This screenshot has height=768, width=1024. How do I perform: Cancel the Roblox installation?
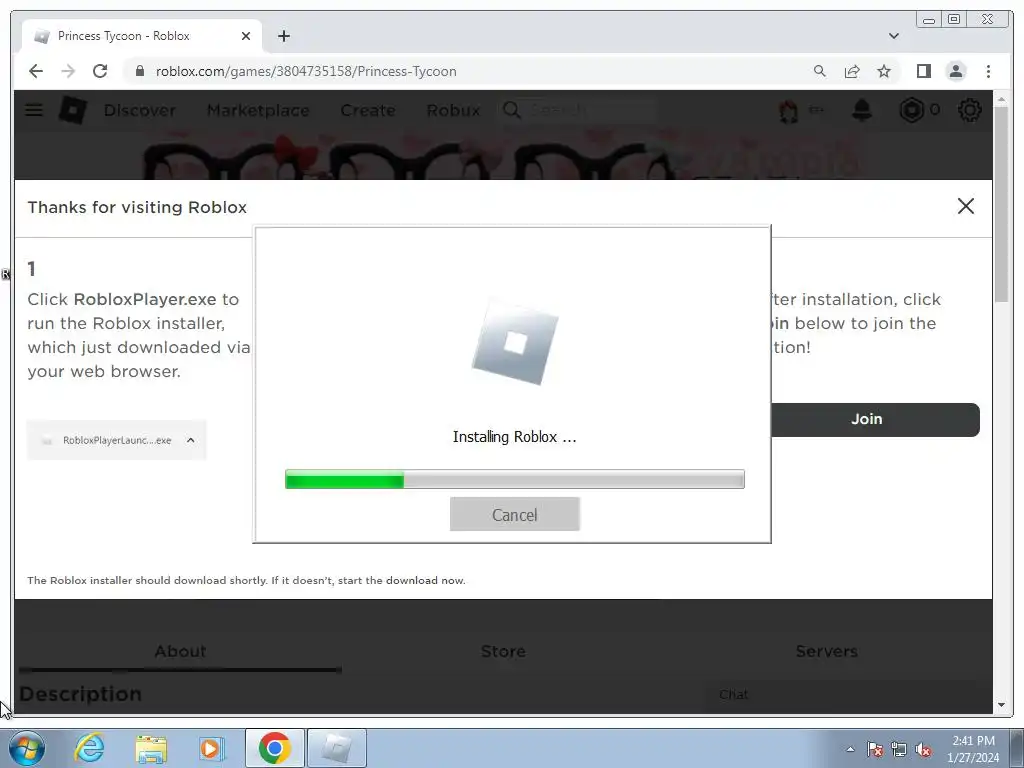point(515,515)
